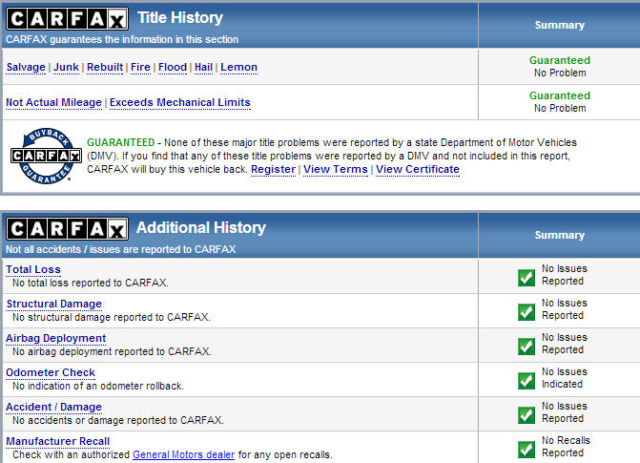Click green checkmark in Total Loss row
640x463 pixels.
click(526, 278)
